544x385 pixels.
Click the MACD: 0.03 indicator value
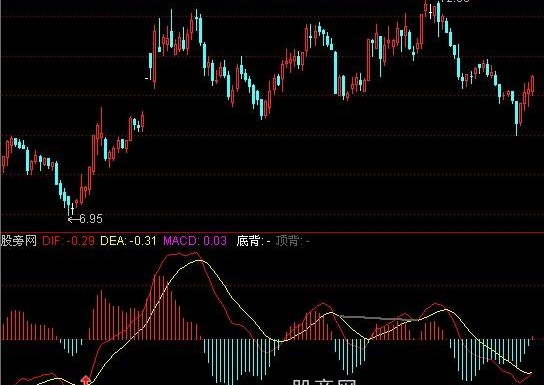tap(195, 241)
